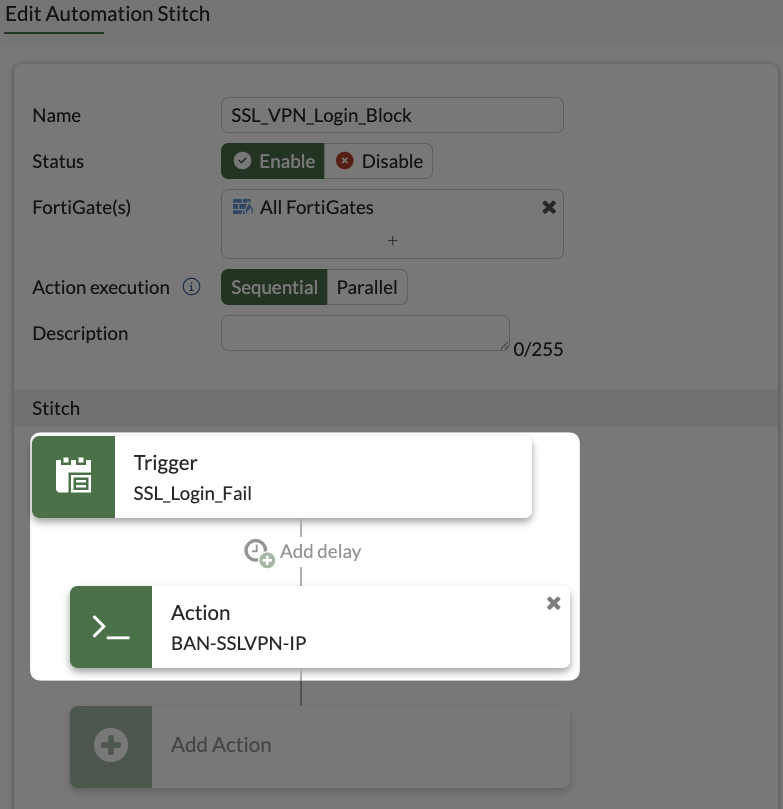Image resolution: width=783 pixels, height=809 pixels.
Task: Remove the BAN-SSLVPN-IP action
Action: [x=553, y=603]
